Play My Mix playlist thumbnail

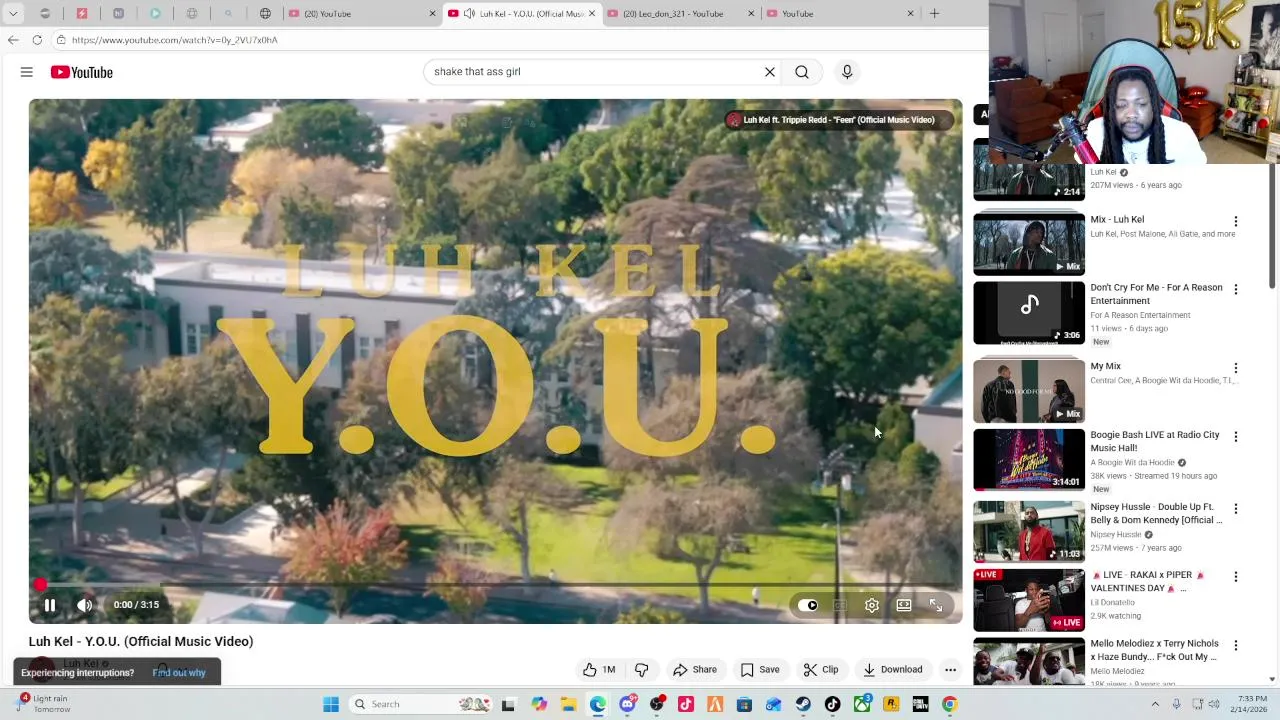(1029, 391)
